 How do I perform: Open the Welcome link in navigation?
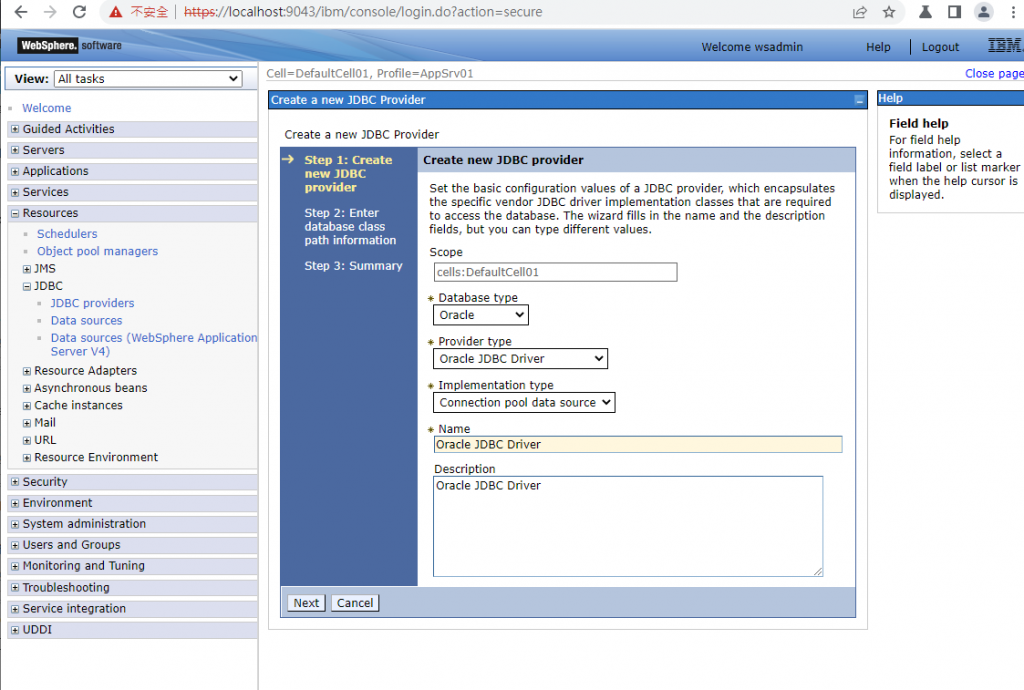tap(46, 108)
